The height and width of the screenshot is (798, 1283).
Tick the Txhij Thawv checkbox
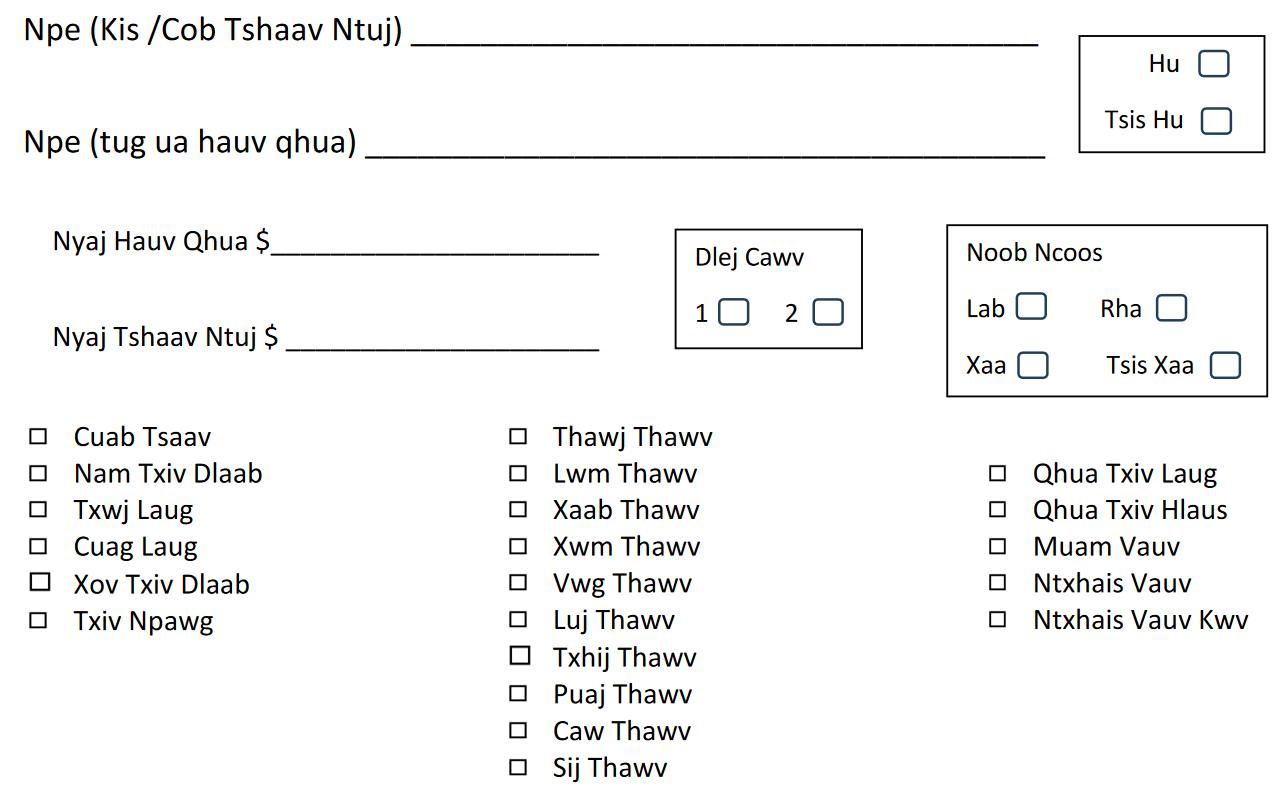point(519,656)
